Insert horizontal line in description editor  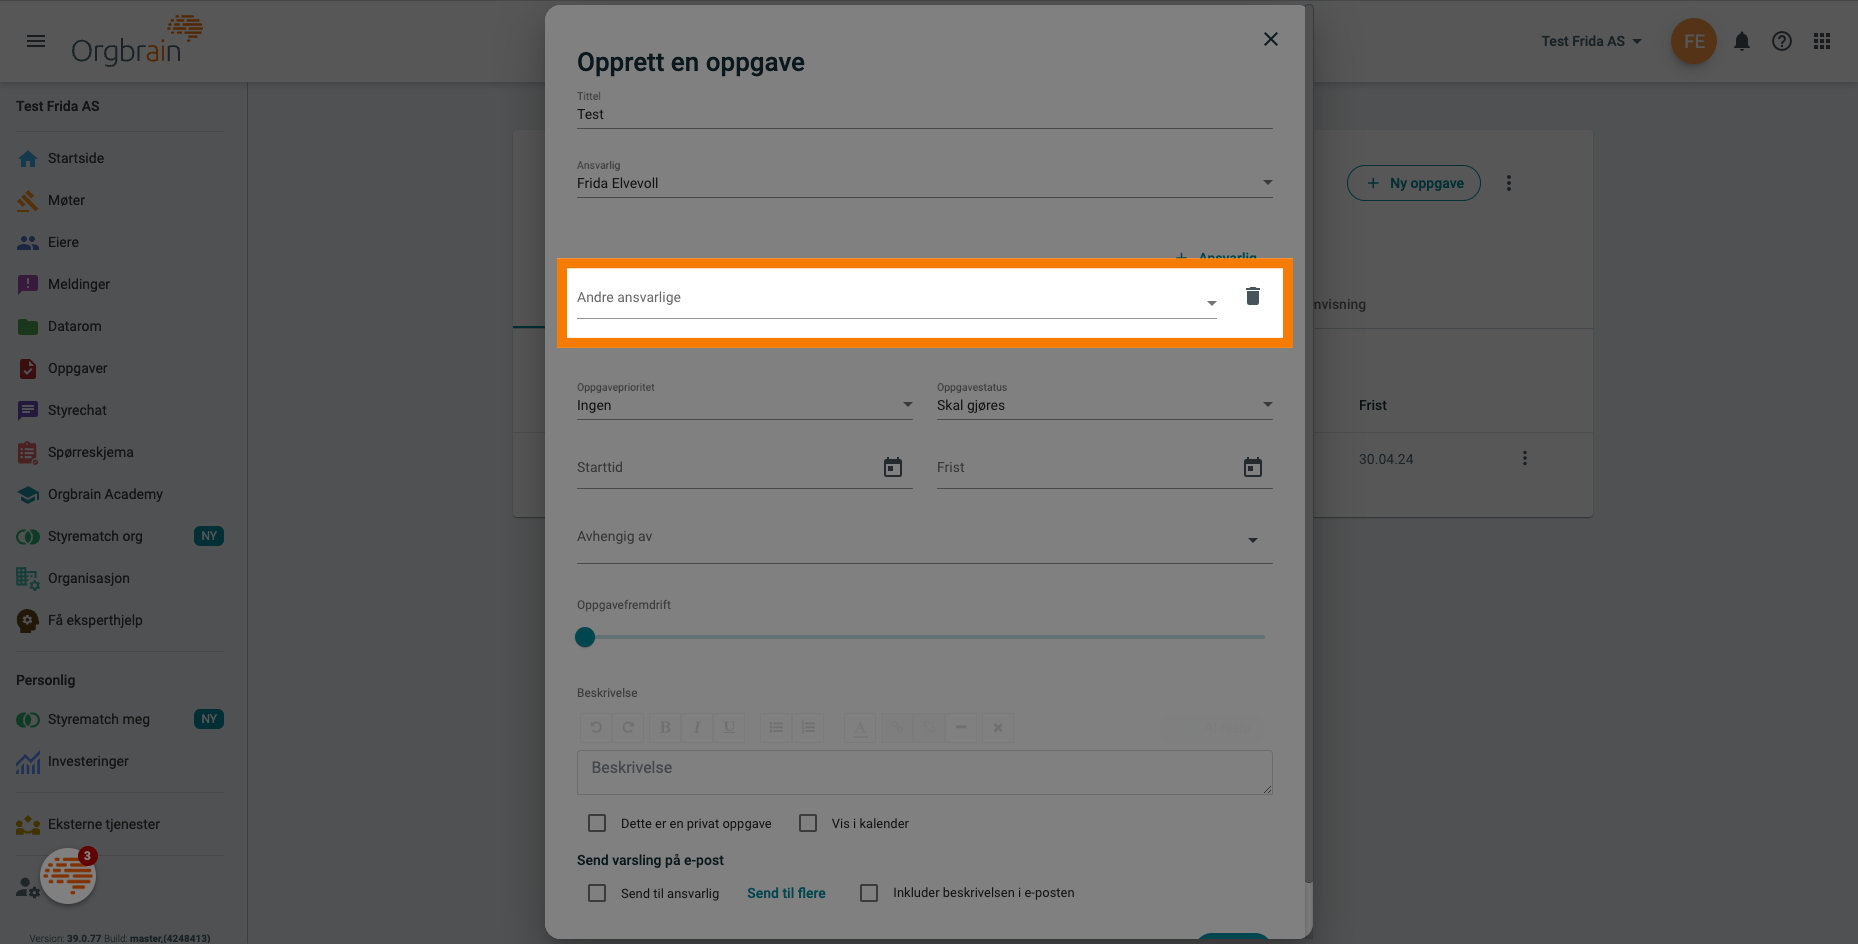point(961,727)
